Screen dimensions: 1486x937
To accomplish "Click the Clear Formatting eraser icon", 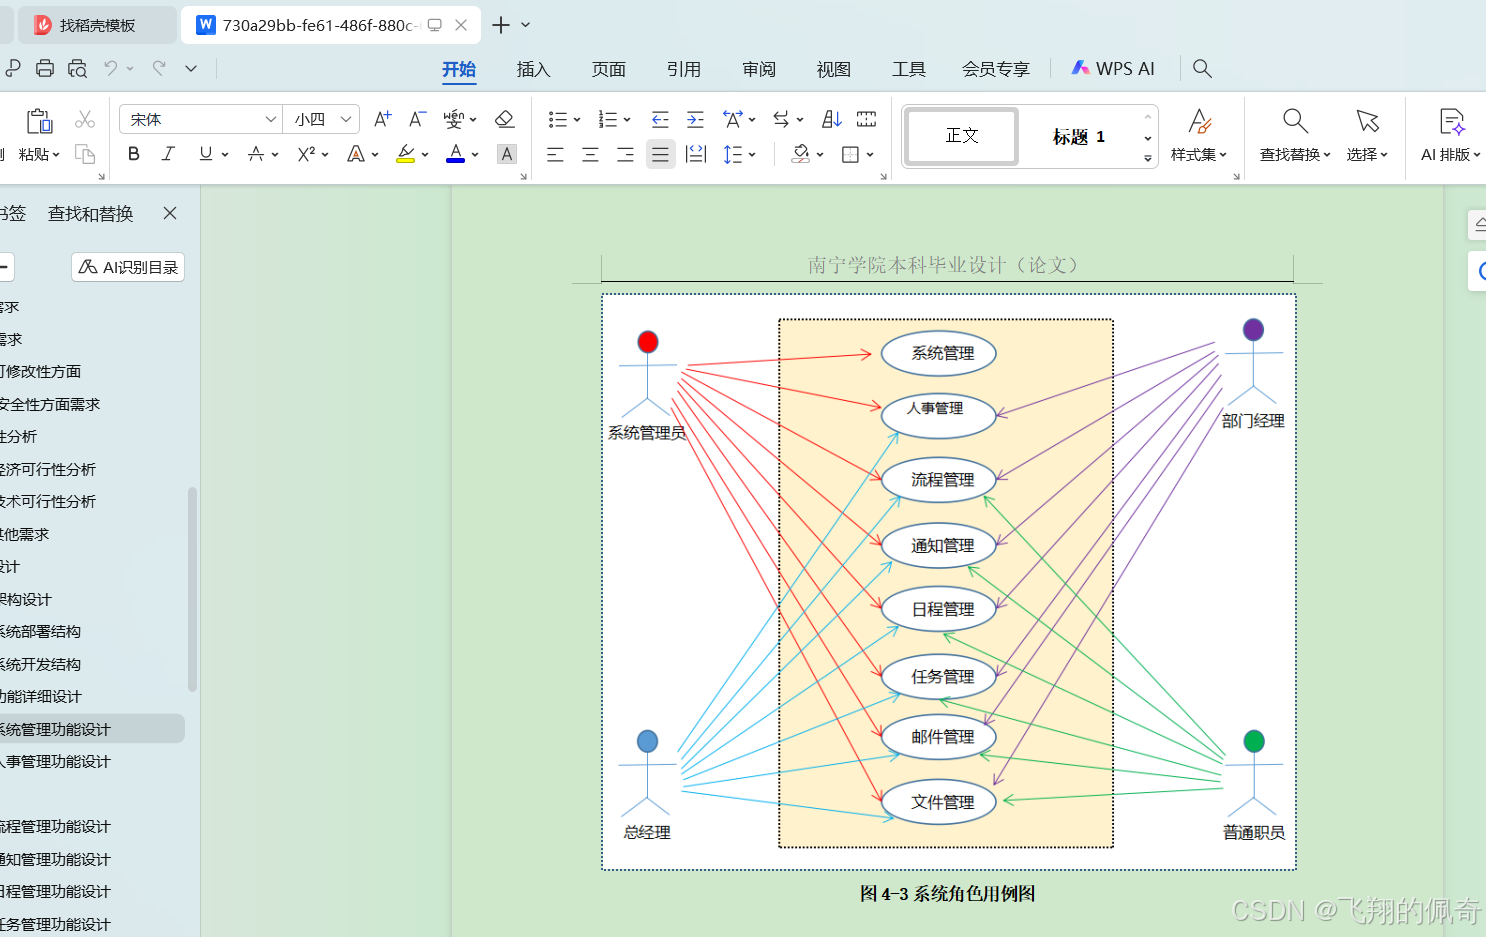I will coord(504,118).
